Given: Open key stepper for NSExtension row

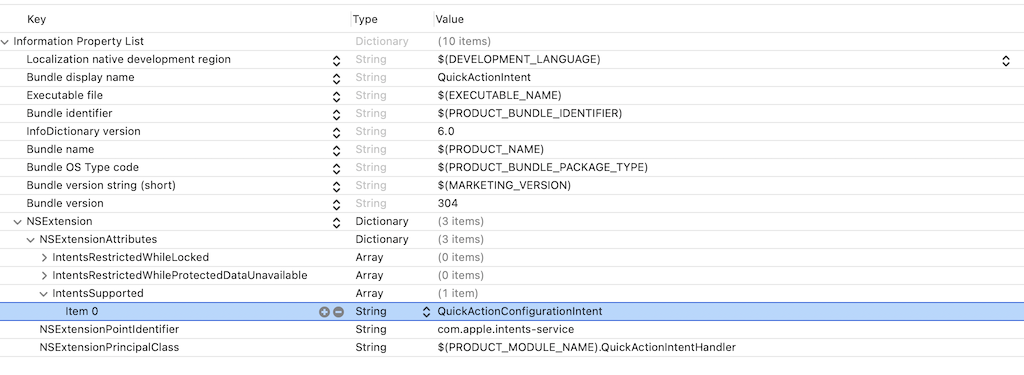Looking at the screenshot, I should [x=336, y=223].
